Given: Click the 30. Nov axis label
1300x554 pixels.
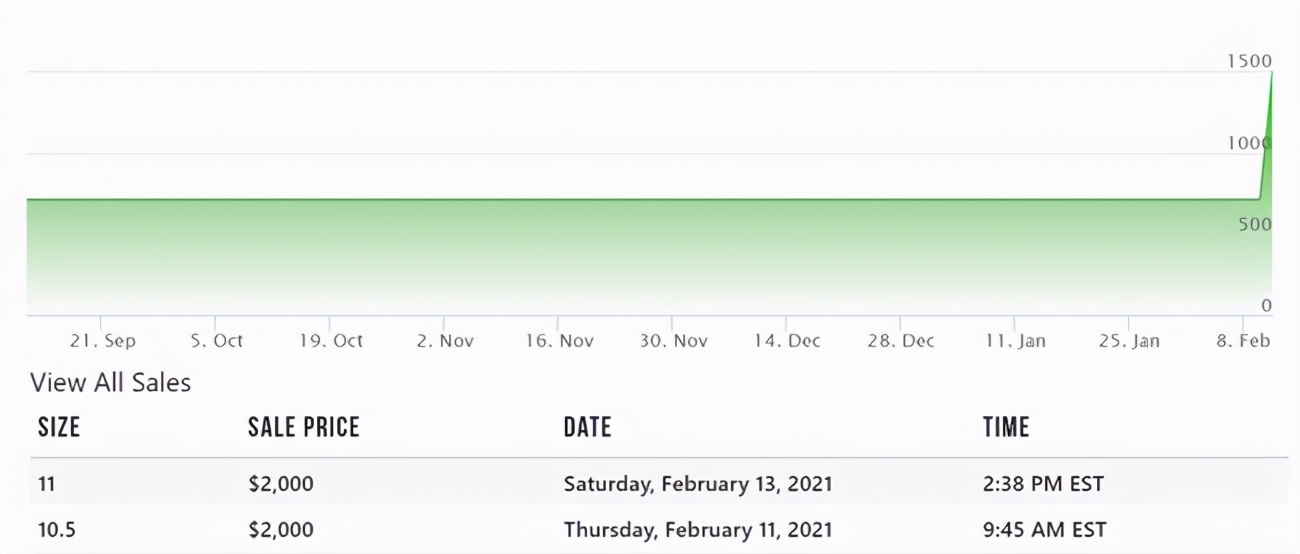Looking at the screenshot, I should [x=674, y=341].
